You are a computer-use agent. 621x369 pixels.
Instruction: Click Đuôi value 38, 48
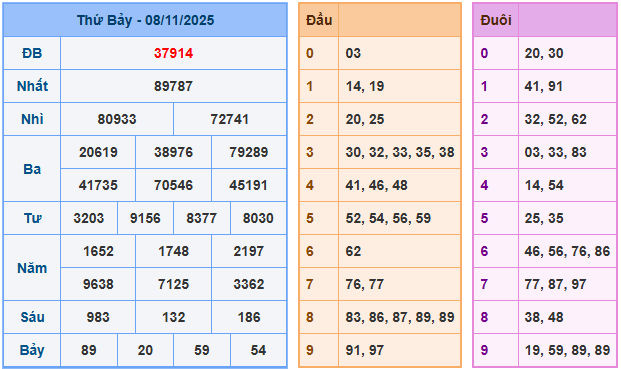coord(544,317)
